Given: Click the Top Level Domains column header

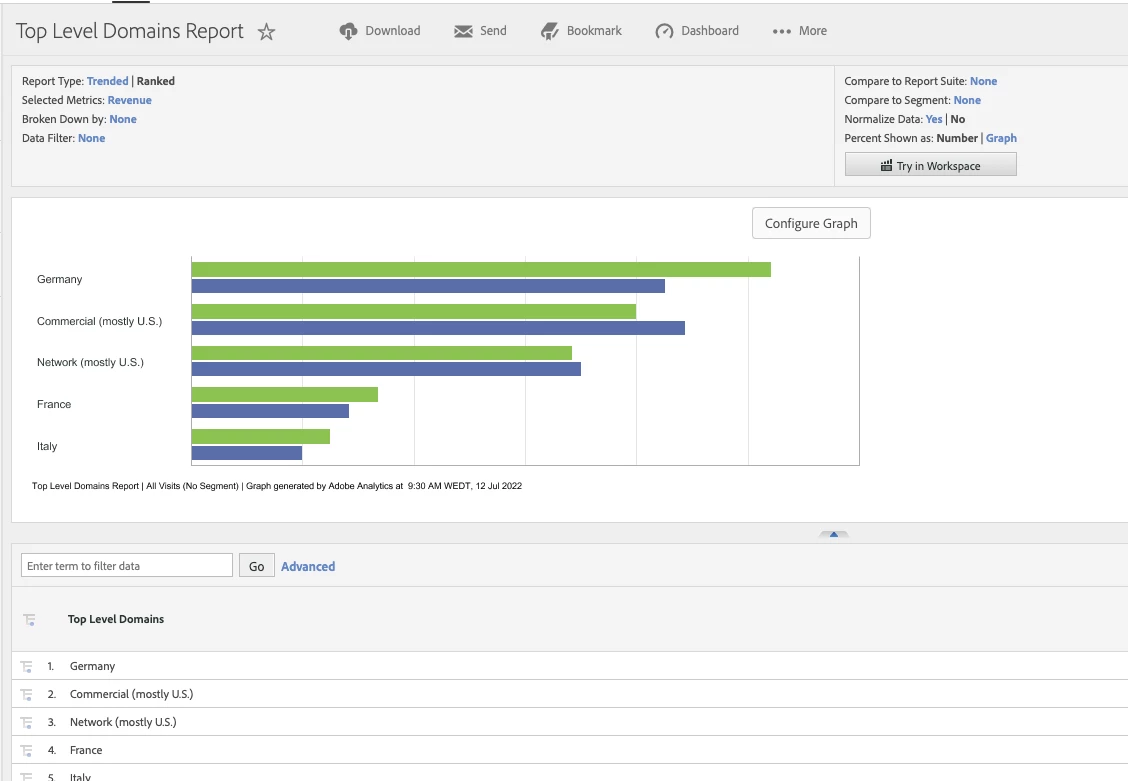Looking at the screenshot, I should pos(116,619).
